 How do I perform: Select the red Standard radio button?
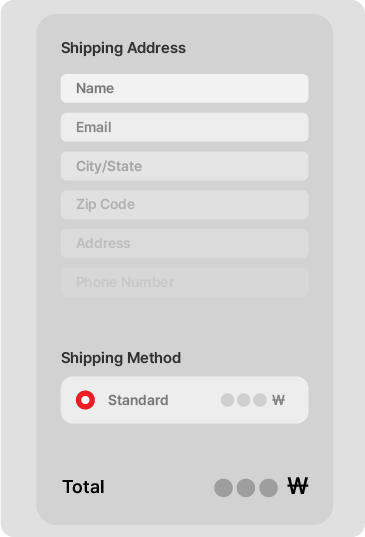coord(85,400)
